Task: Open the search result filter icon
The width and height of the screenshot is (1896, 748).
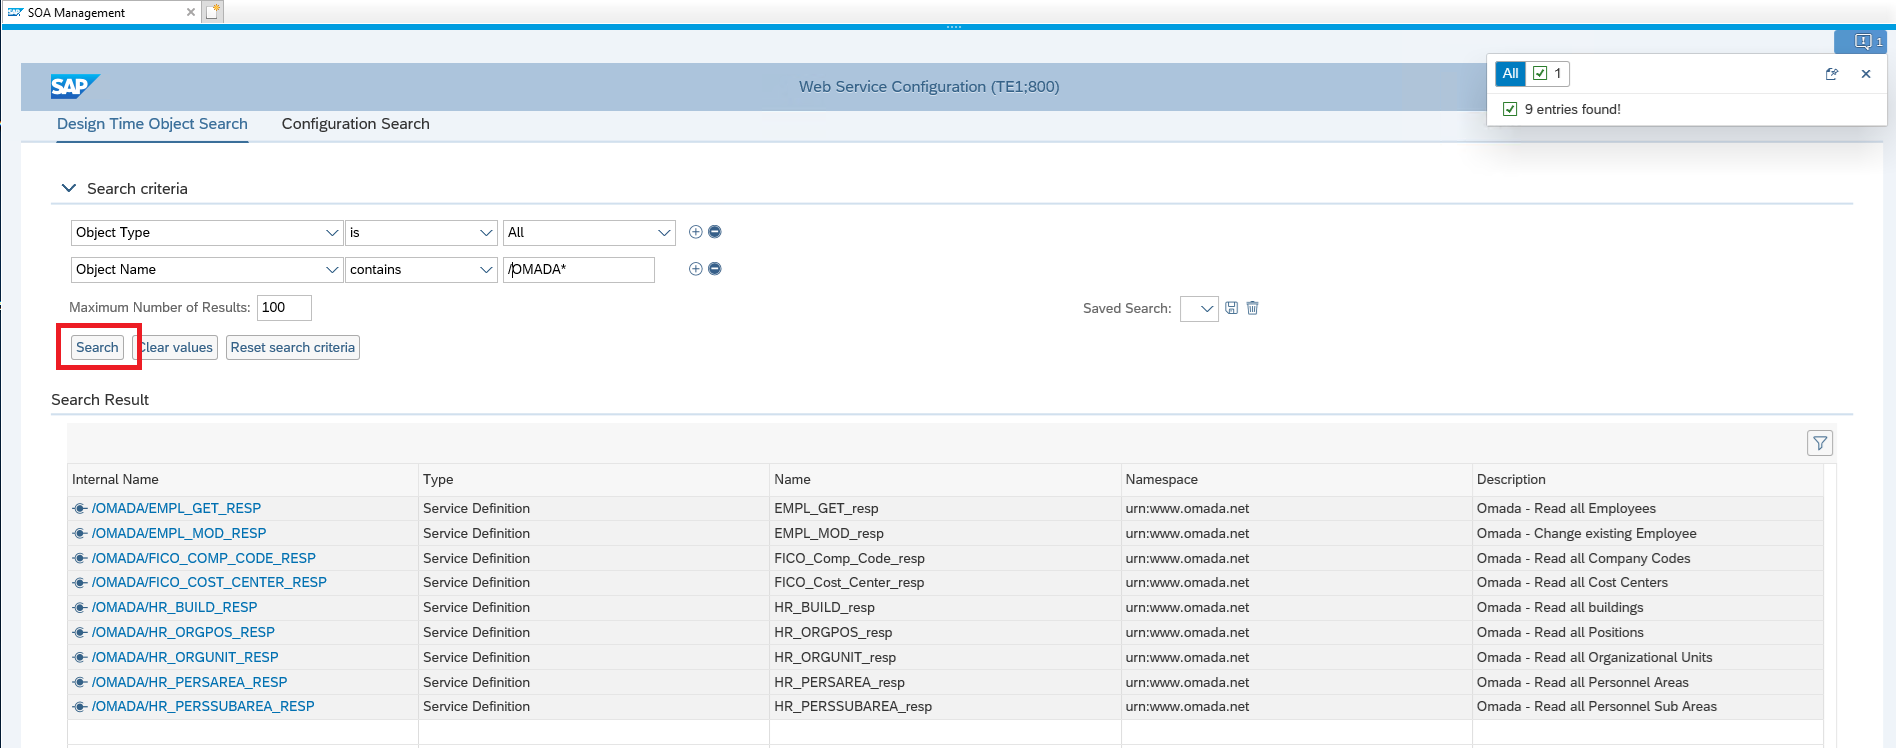Action: pyautogui.click(x=1820, y=443)
